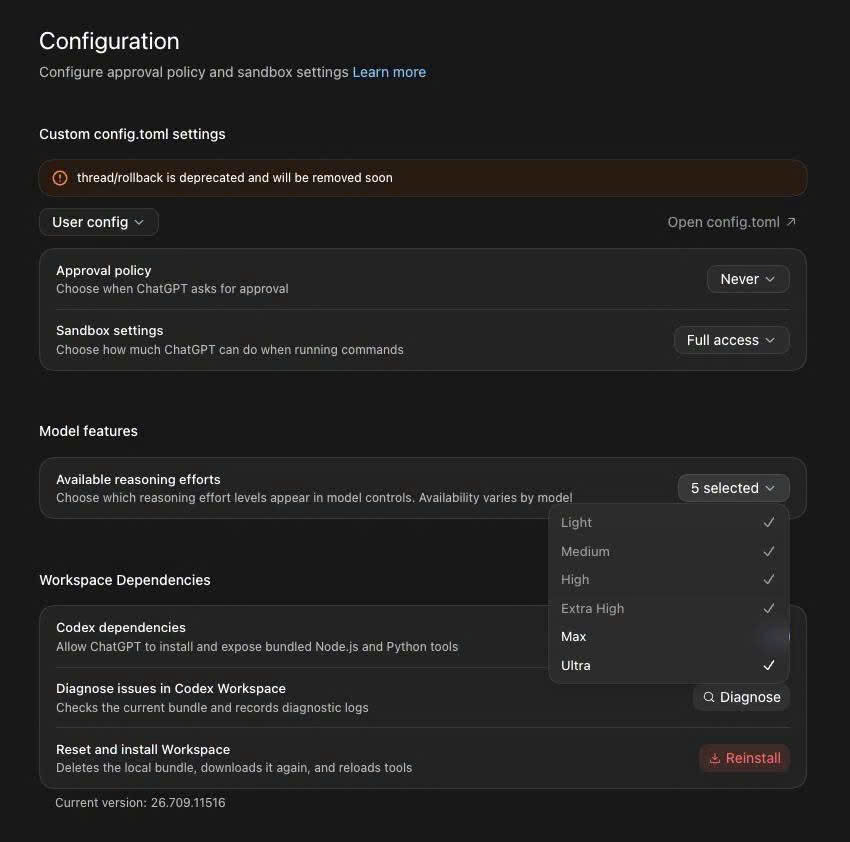The image size is (850, 842).
Task: Click the "Approval policy" setting label
Action: [104, 271]
